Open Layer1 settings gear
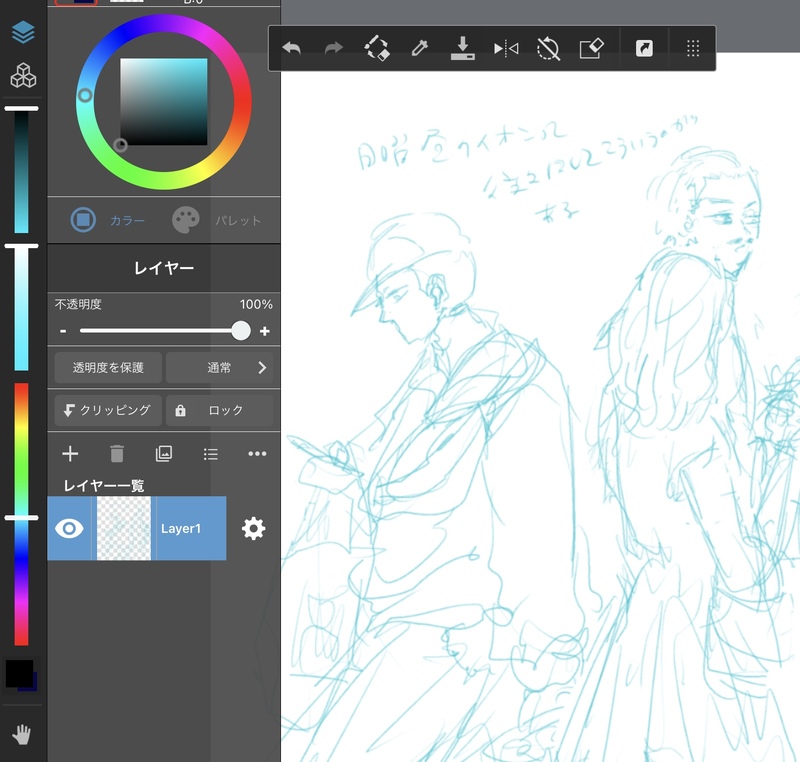The height and width of the screenshot is (762, 800). point(254,528)
